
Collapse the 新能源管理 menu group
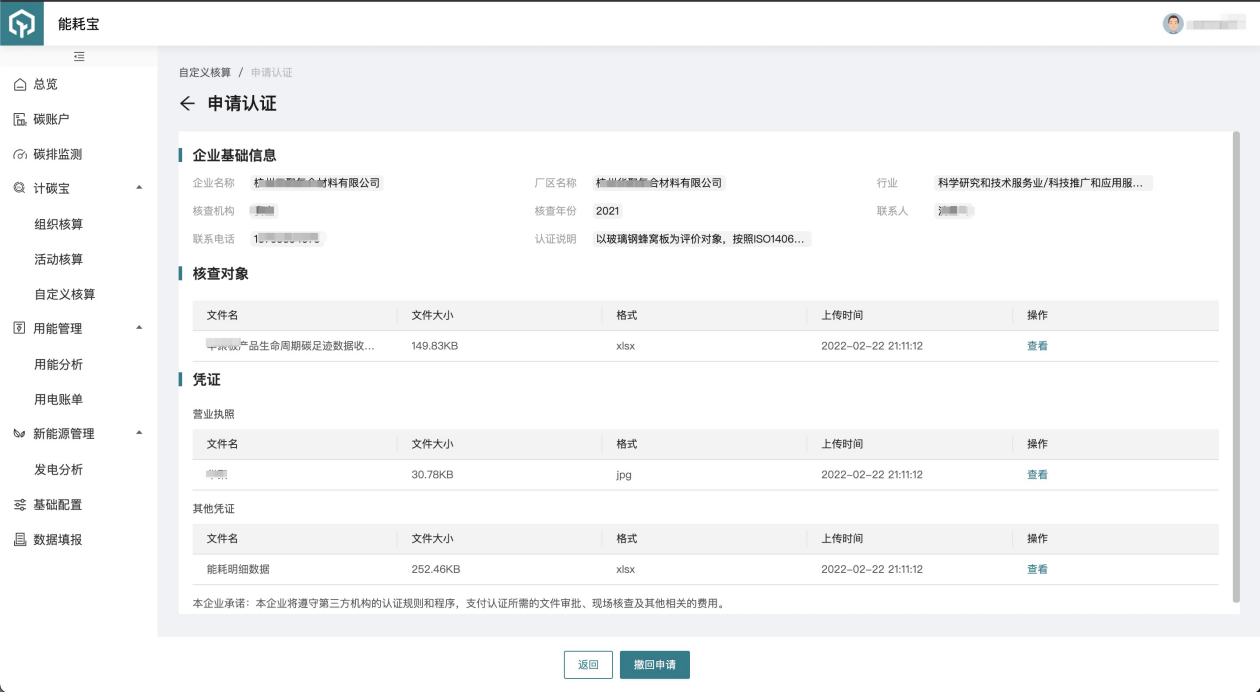[139, 433]
